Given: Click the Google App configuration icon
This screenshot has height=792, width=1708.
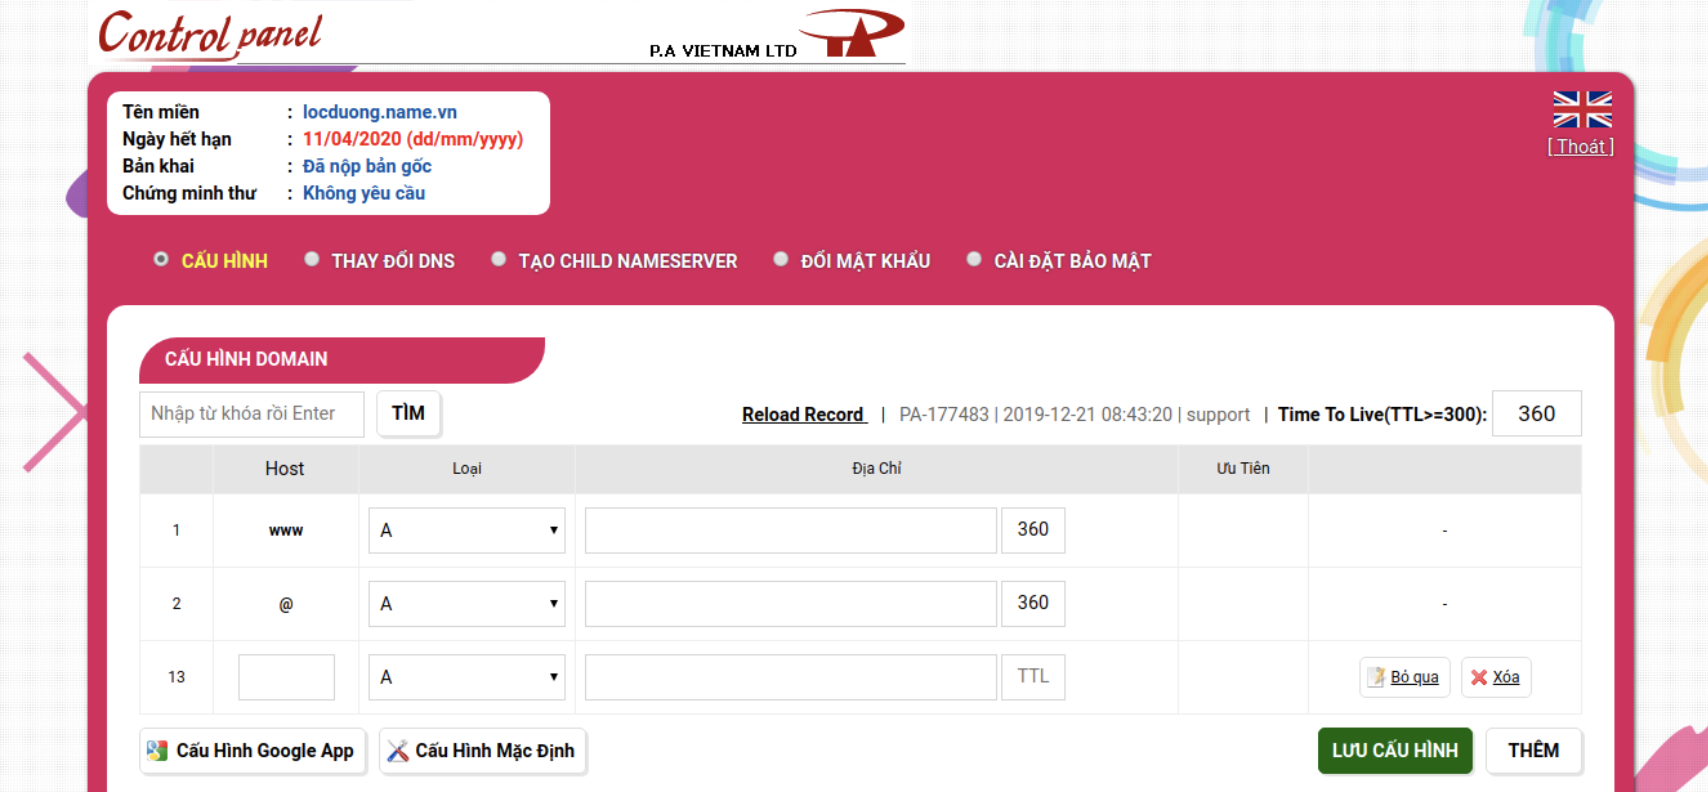Looking at the screenshot, I should point(157,751).
